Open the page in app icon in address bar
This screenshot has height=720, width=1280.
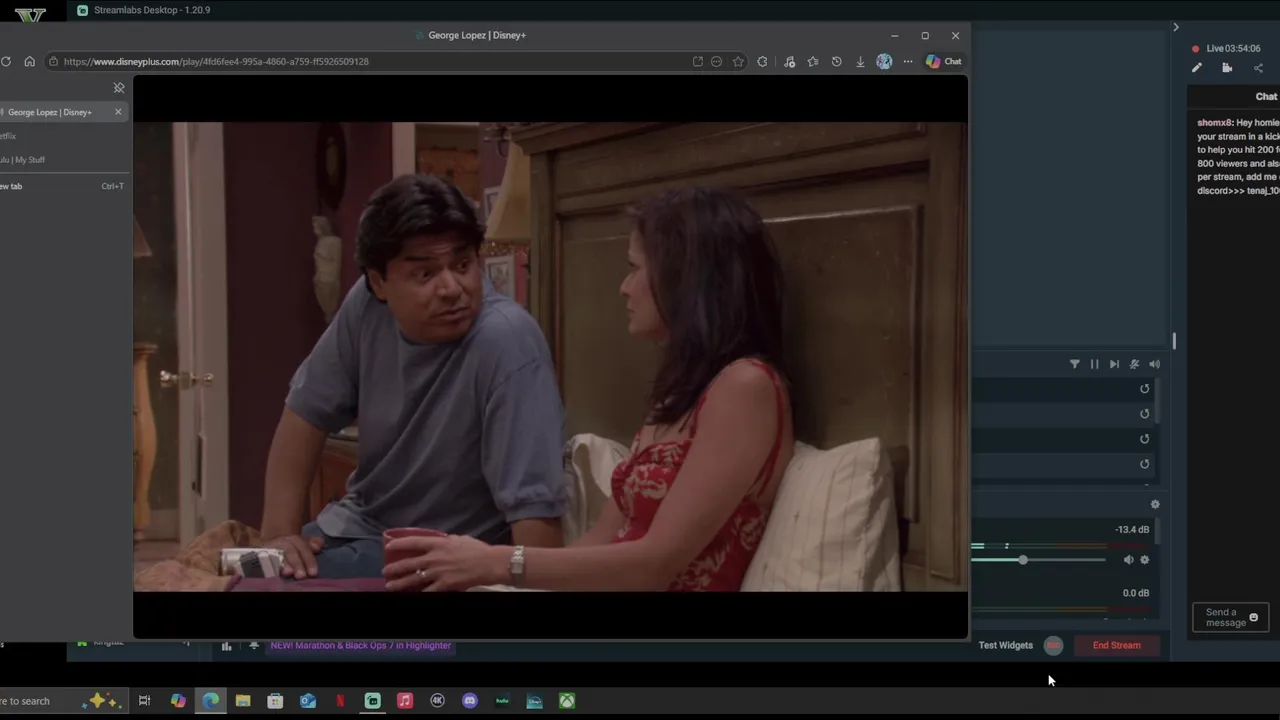click(697, 61)
